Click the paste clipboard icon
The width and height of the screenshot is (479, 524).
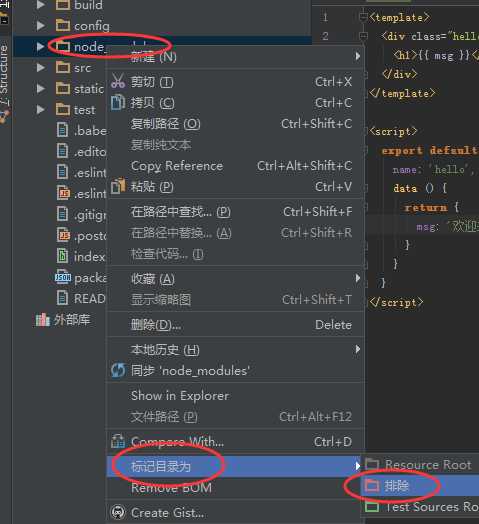pyautogui.click(x=118, y=186)
